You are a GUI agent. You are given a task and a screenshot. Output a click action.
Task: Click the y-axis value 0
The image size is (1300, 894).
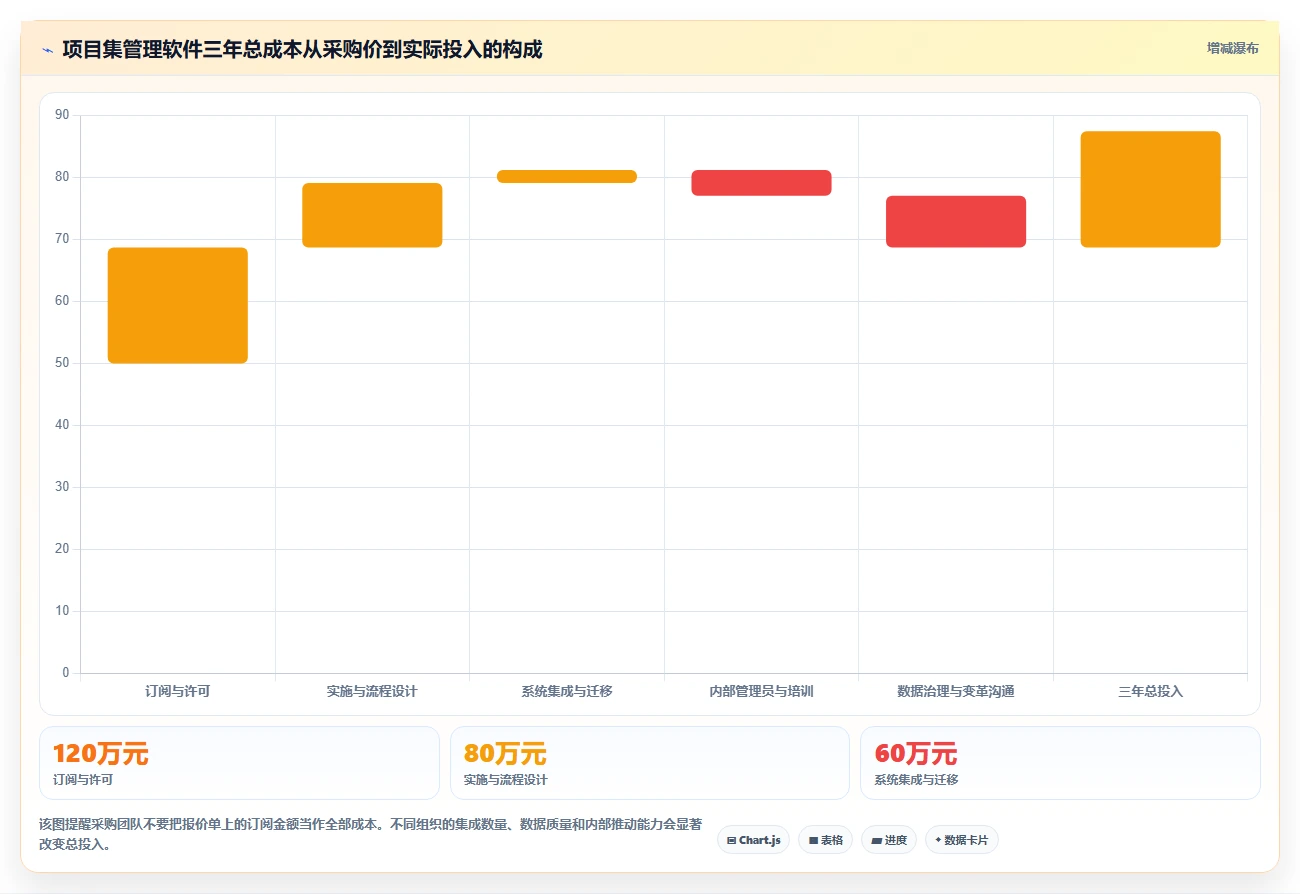point(66,673)
